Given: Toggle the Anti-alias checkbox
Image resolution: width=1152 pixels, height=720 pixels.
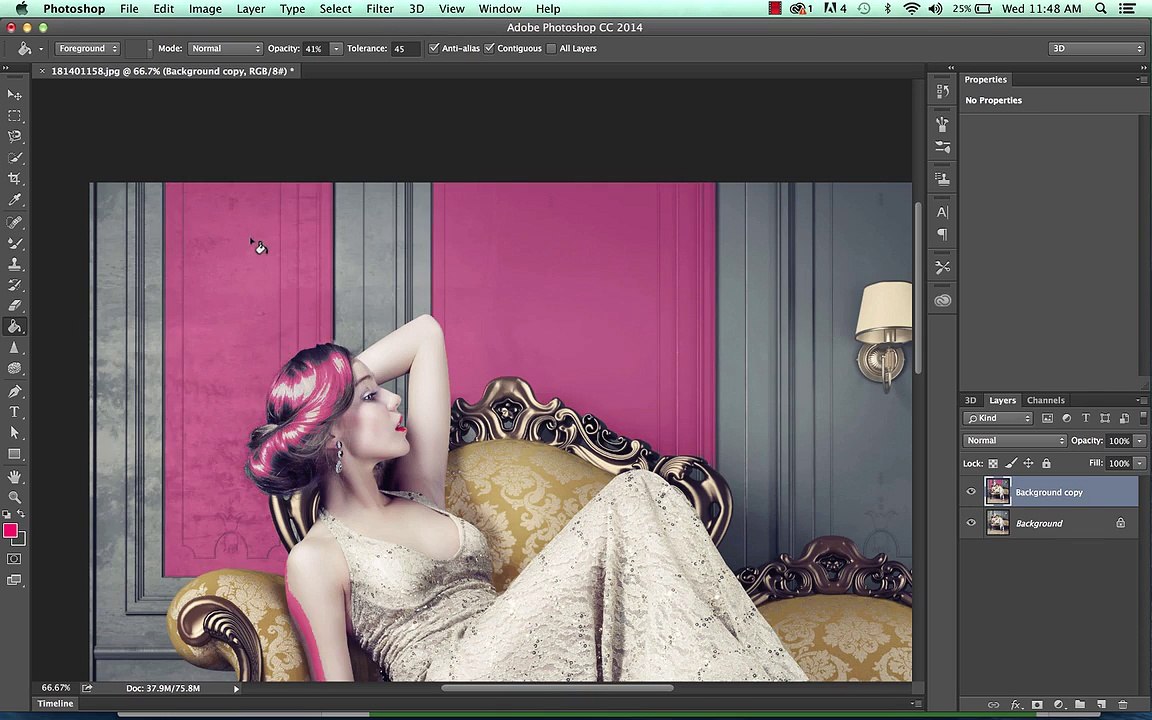Looking at the screenshot, I should tap(434, 48).
